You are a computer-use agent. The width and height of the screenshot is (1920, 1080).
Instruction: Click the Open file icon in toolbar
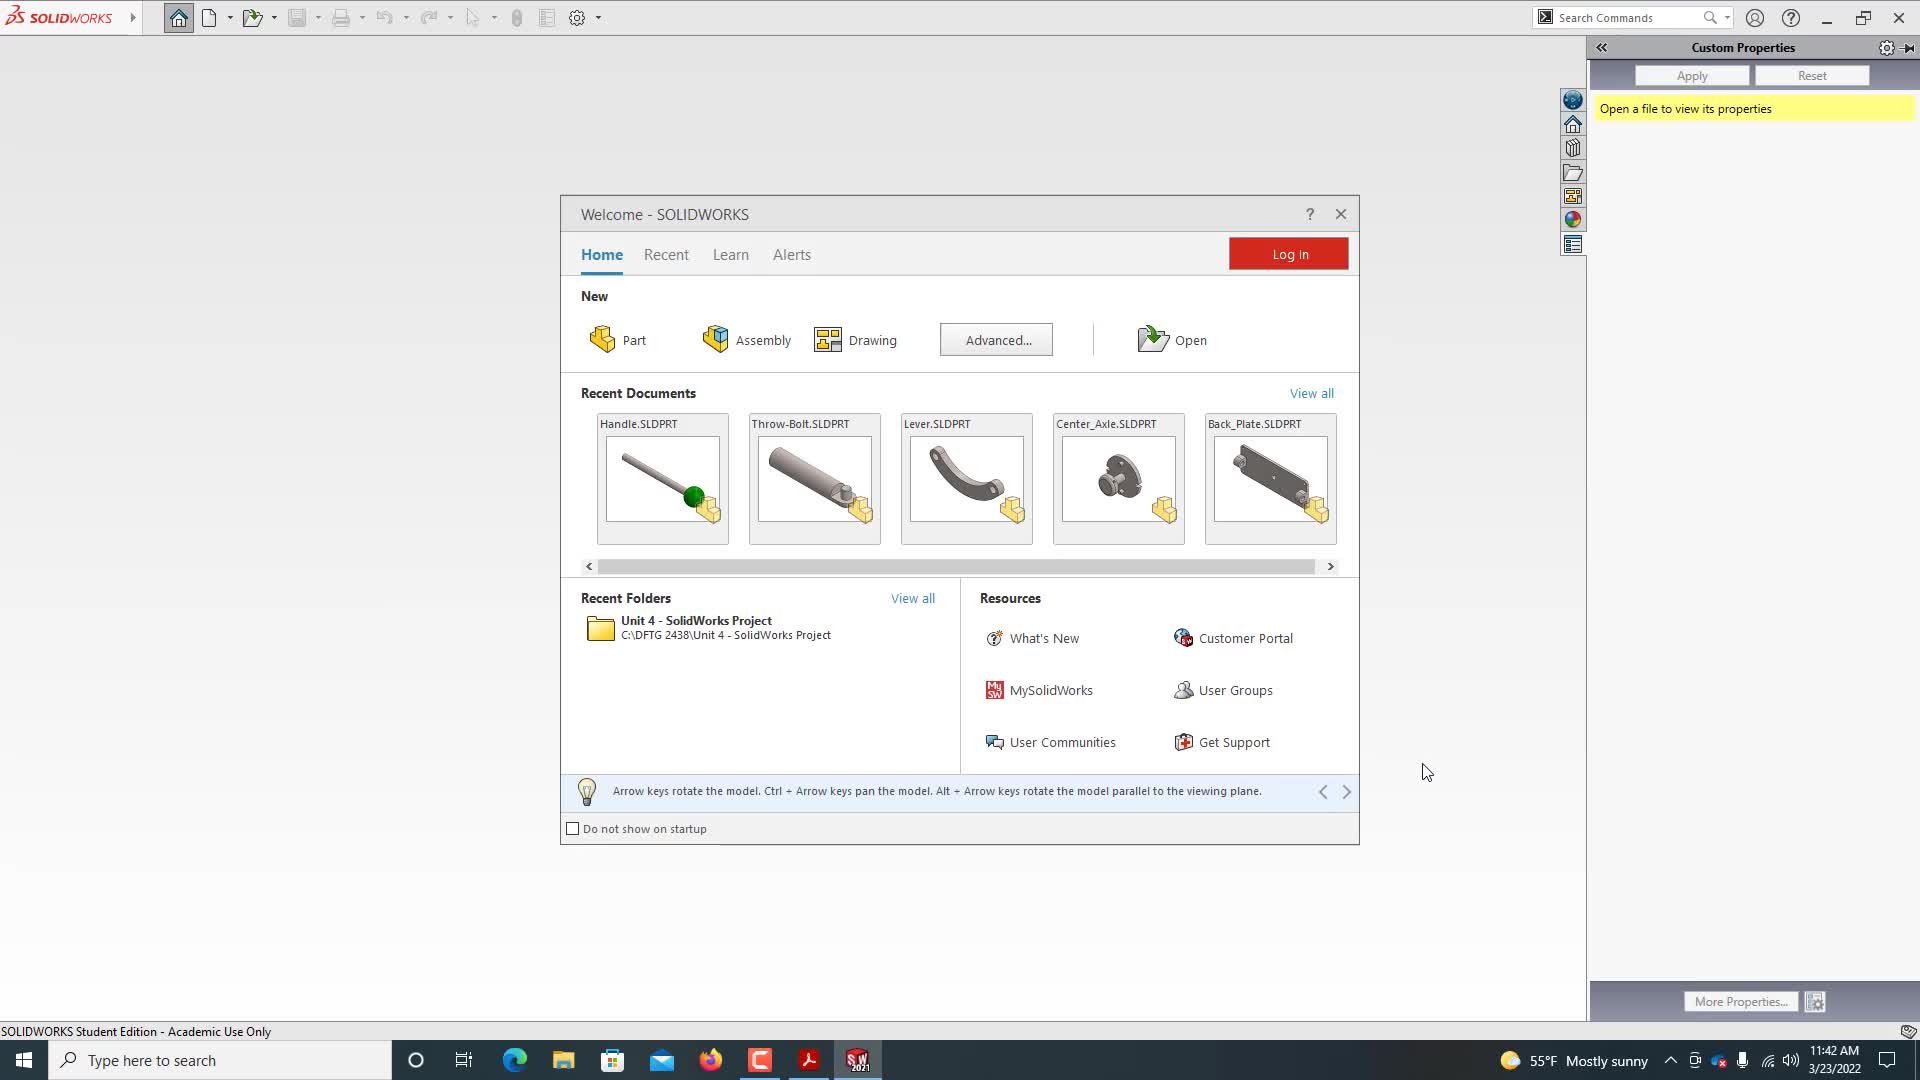pyautogui.click(x=252, y=18)
